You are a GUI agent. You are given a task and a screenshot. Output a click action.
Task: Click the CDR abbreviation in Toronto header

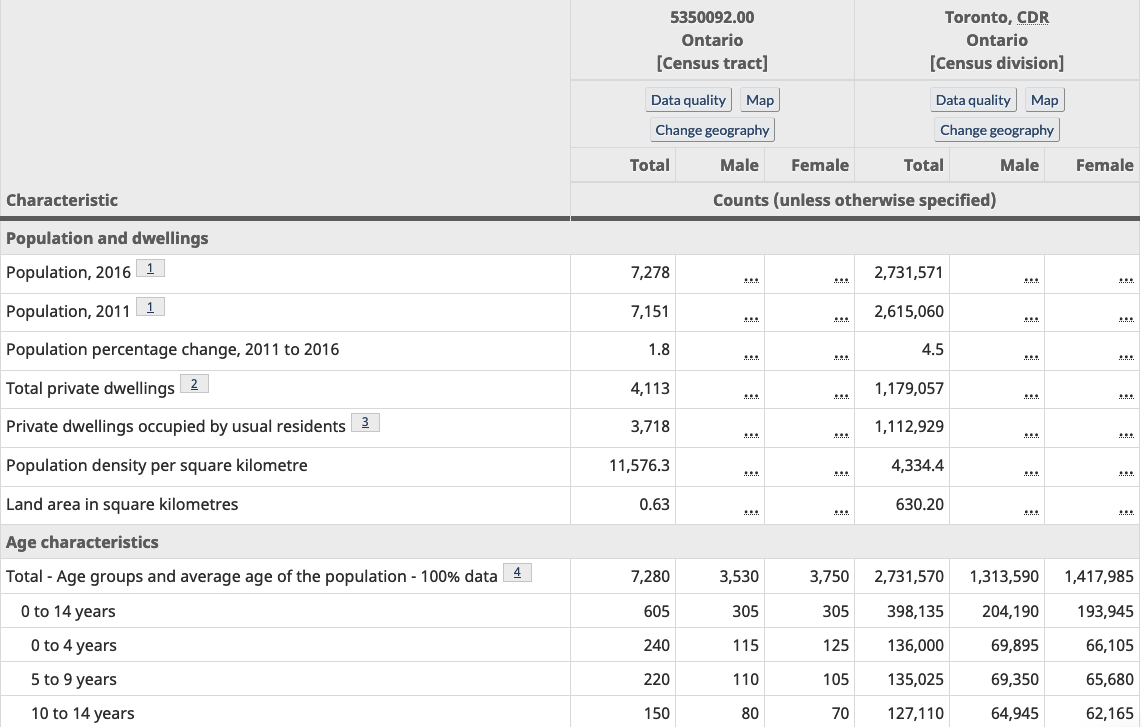(1033, 17)
